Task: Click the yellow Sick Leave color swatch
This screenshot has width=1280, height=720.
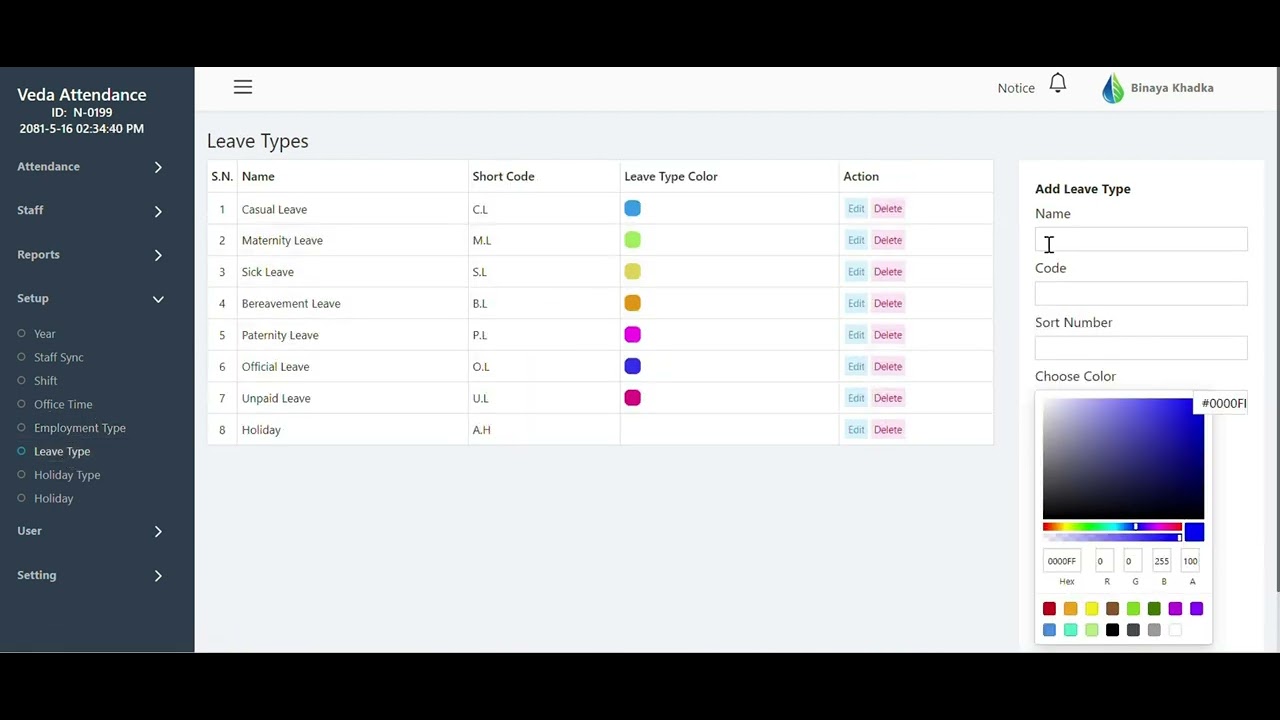Action: pos(632,271)
